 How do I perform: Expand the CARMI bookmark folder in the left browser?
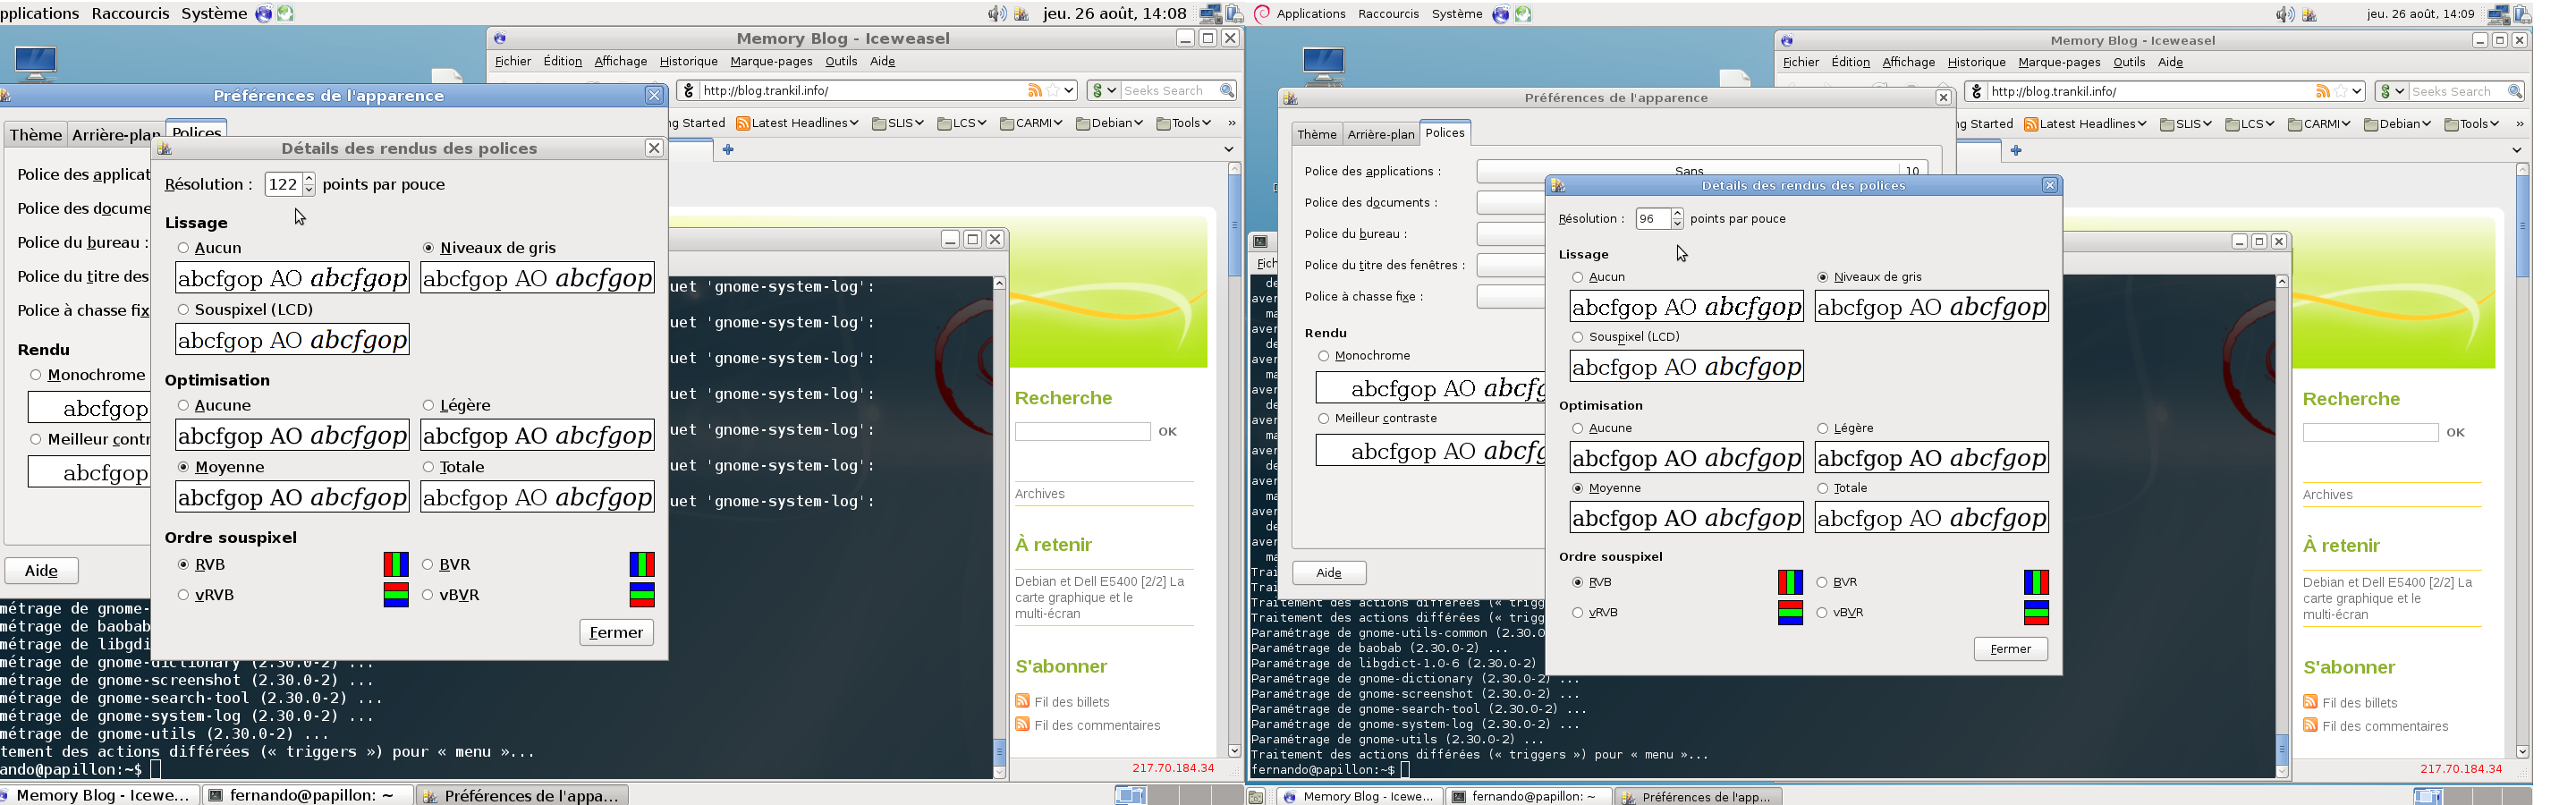[x=1031, y=123]
